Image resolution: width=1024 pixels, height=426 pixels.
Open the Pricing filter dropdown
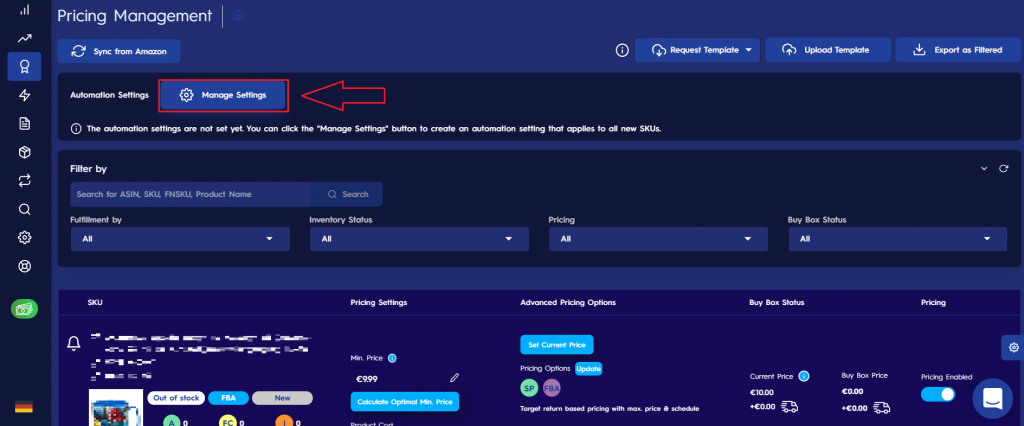[x=658, y=239]
